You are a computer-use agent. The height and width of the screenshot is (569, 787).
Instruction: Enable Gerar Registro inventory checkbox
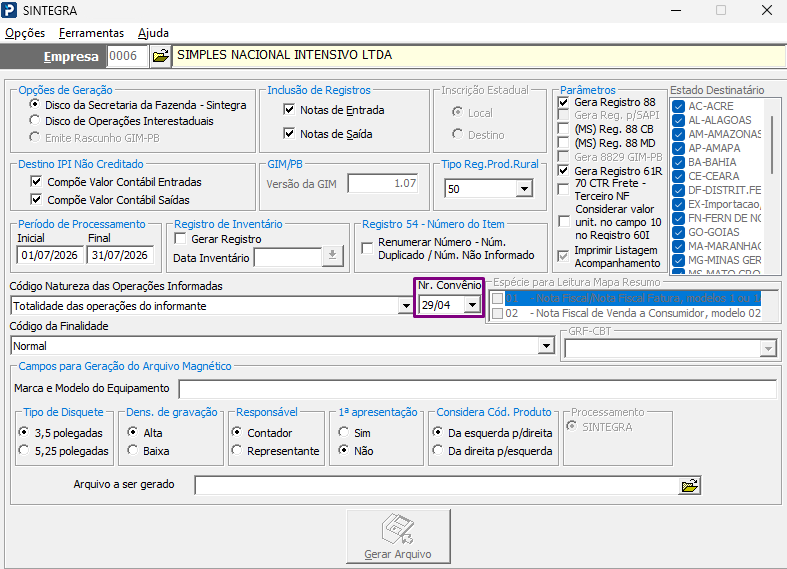coord(180,238)
